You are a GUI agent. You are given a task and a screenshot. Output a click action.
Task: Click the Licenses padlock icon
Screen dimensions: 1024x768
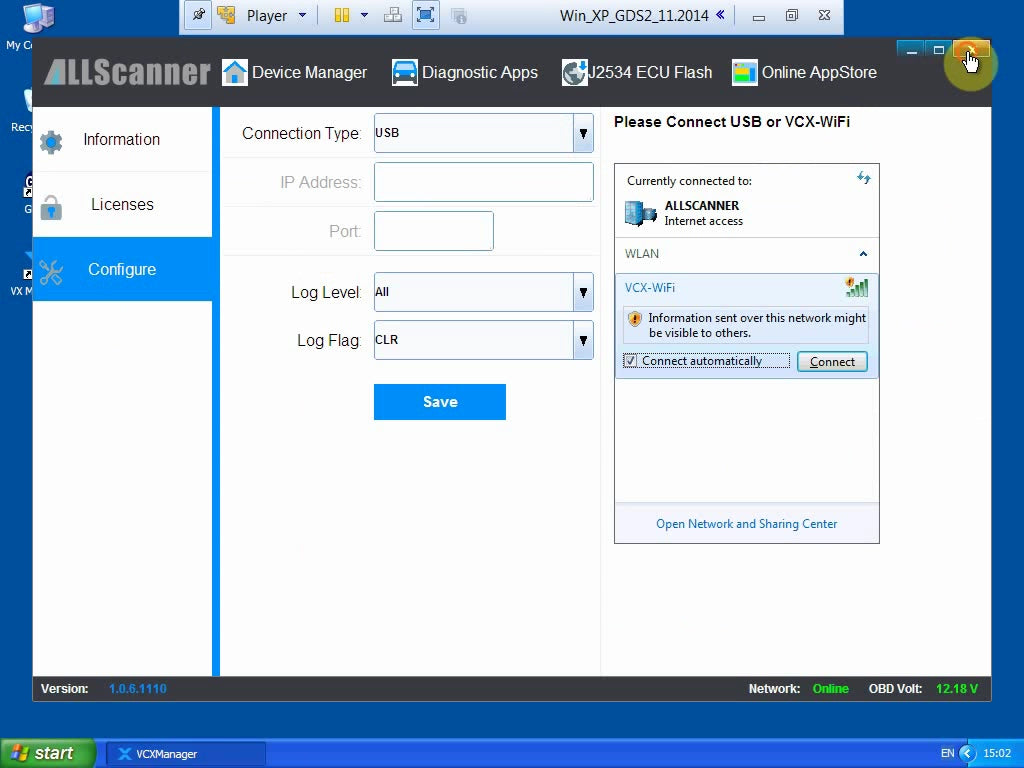pyautogui.click(x=51, y=206)
